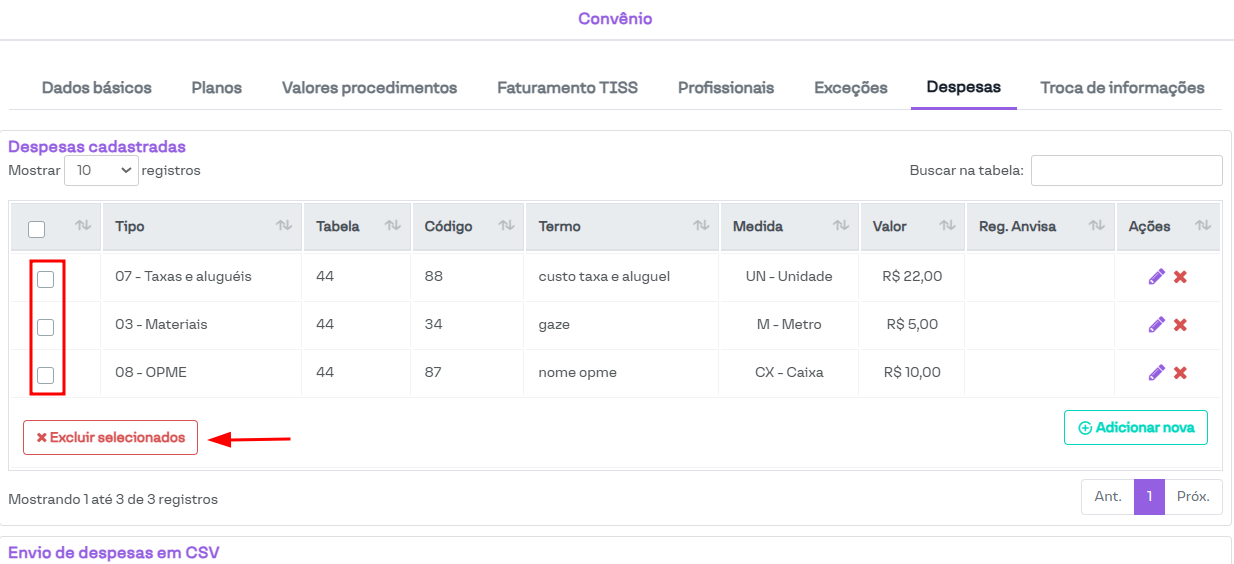Screen dimensions: 1234x564
Task: Click Excluir selecionados button
Action: coord(110,438)
